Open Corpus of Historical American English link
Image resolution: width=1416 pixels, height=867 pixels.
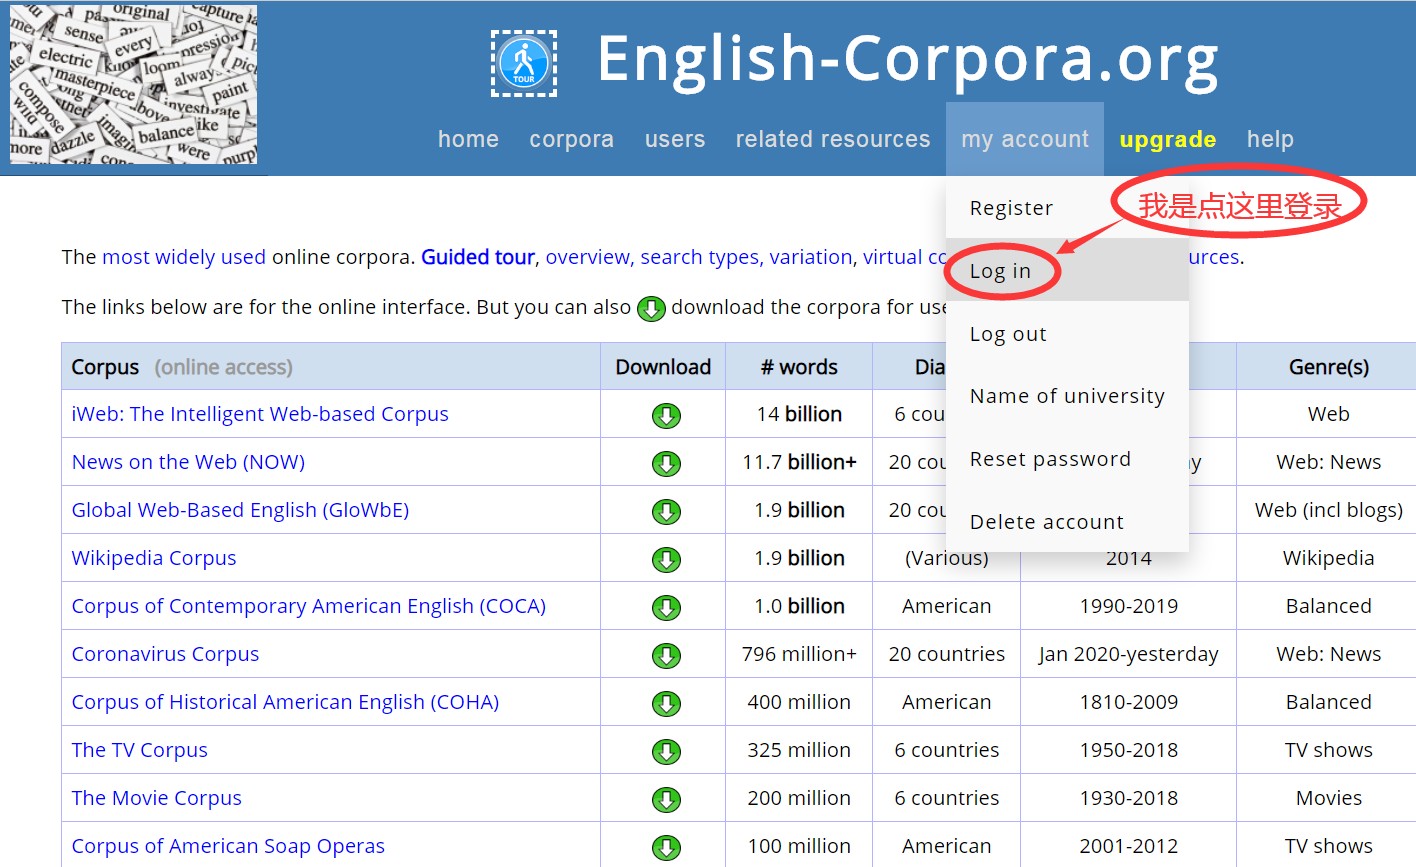coord(285,702)
